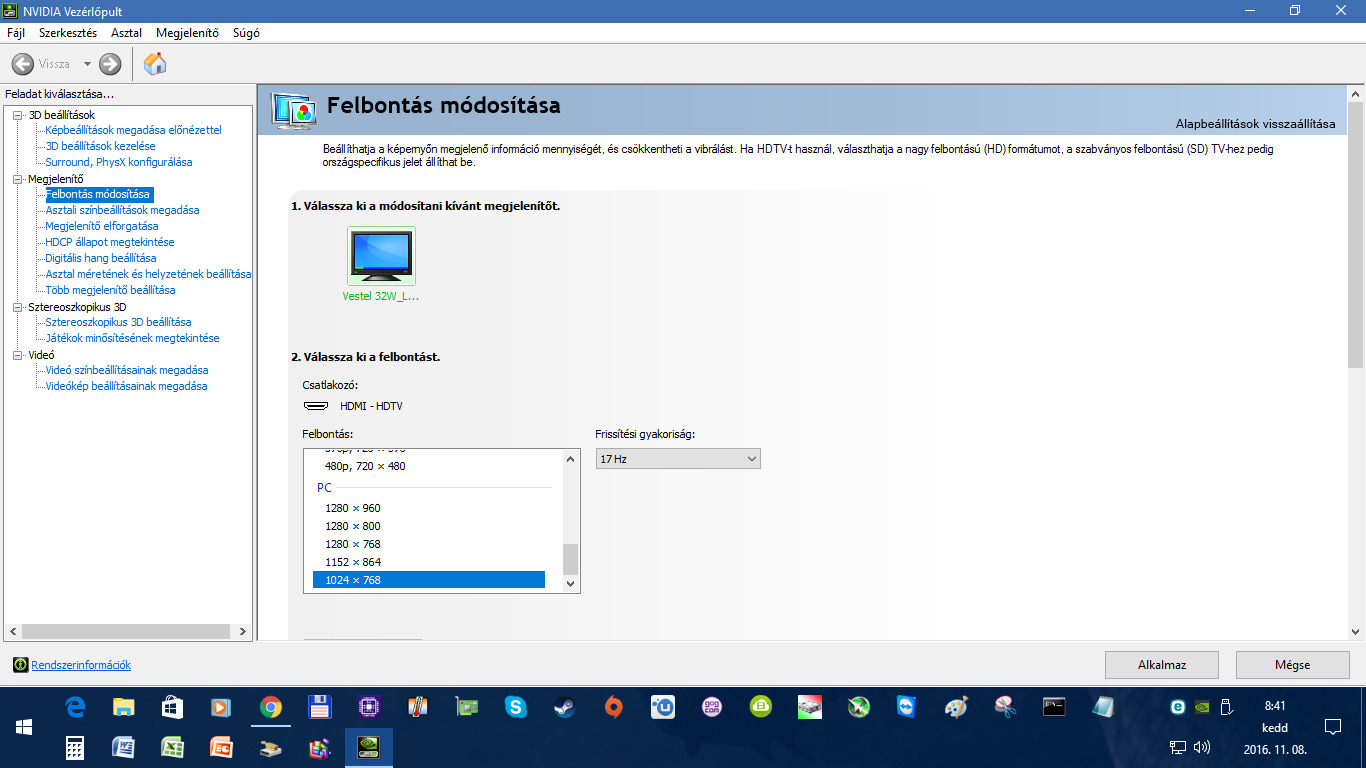Select resolution 1280 × 960

(x=353, y=508)
